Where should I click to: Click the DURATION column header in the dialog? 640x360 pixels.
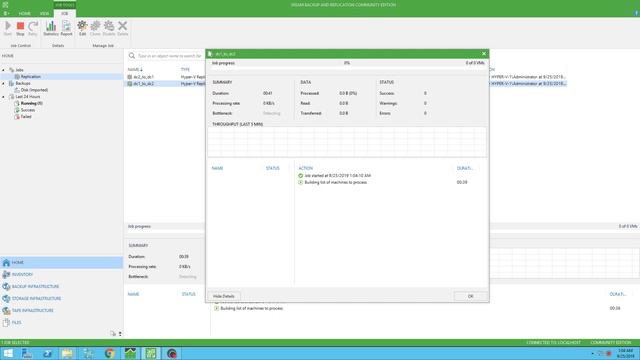pyautogui.click(x=464, y=168)
